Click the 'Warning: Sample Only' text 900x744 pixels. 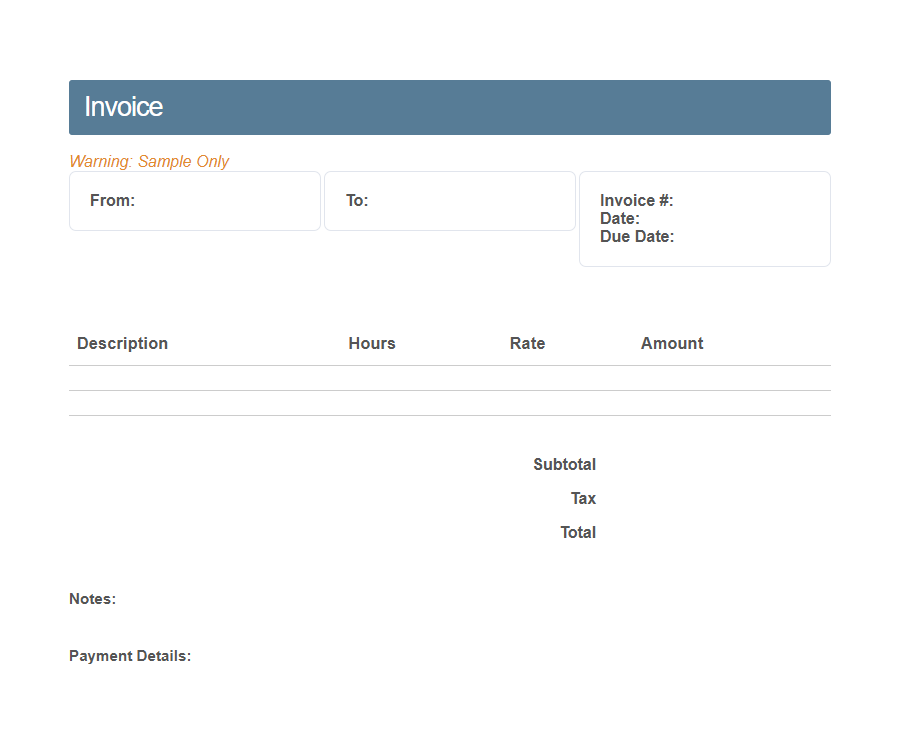pos(149,161)
